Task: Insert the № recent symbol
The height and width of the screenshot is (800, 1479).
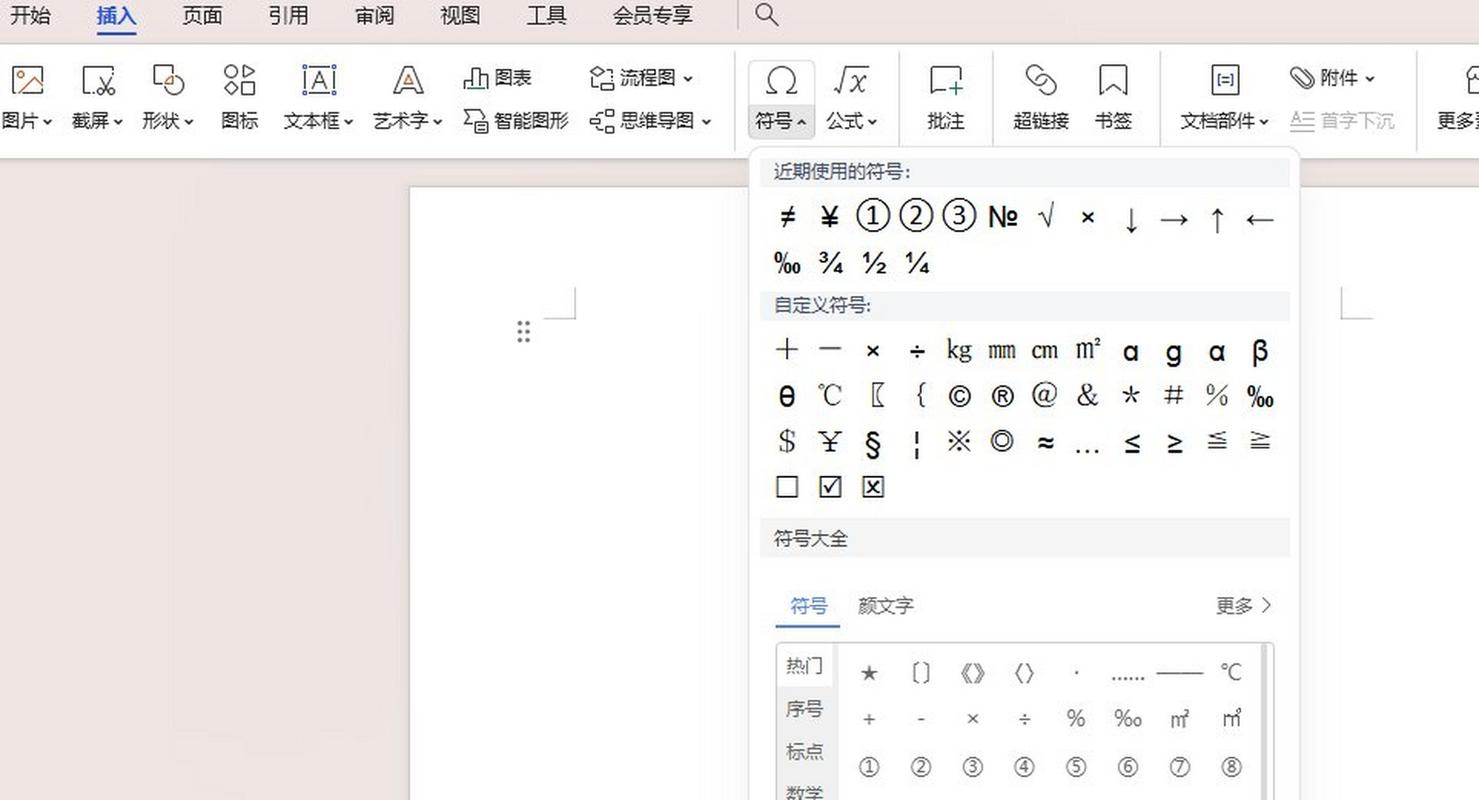Action: (1002, 216)
